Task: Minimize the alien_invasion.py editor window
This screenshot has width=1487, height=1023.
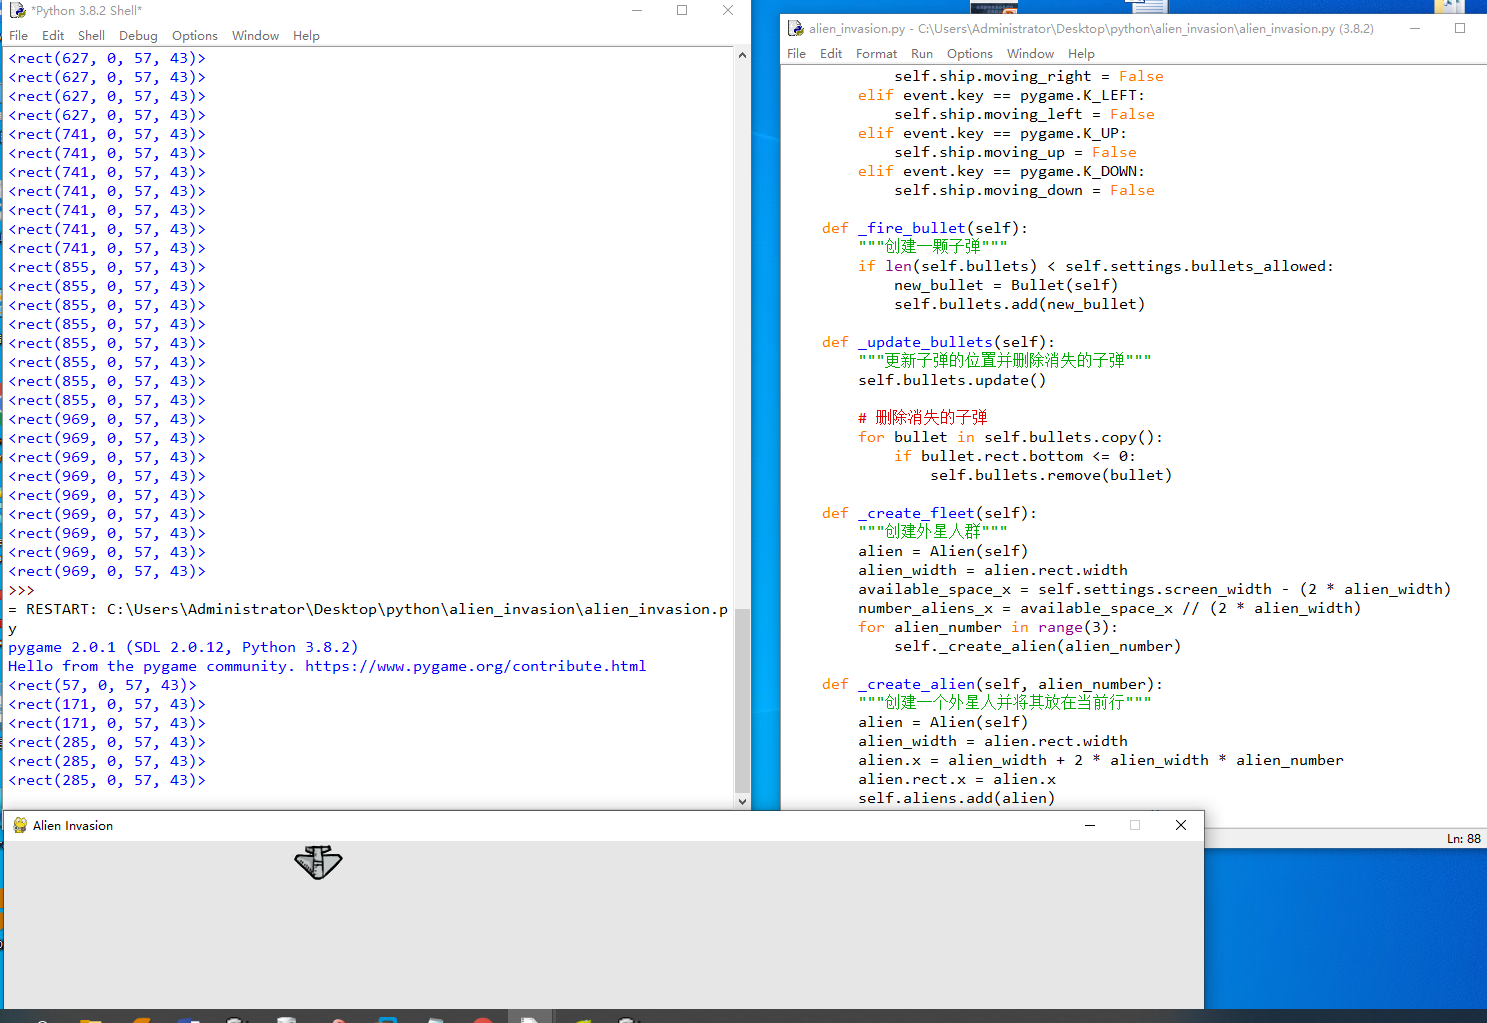Action: (x=1415, y=28)
